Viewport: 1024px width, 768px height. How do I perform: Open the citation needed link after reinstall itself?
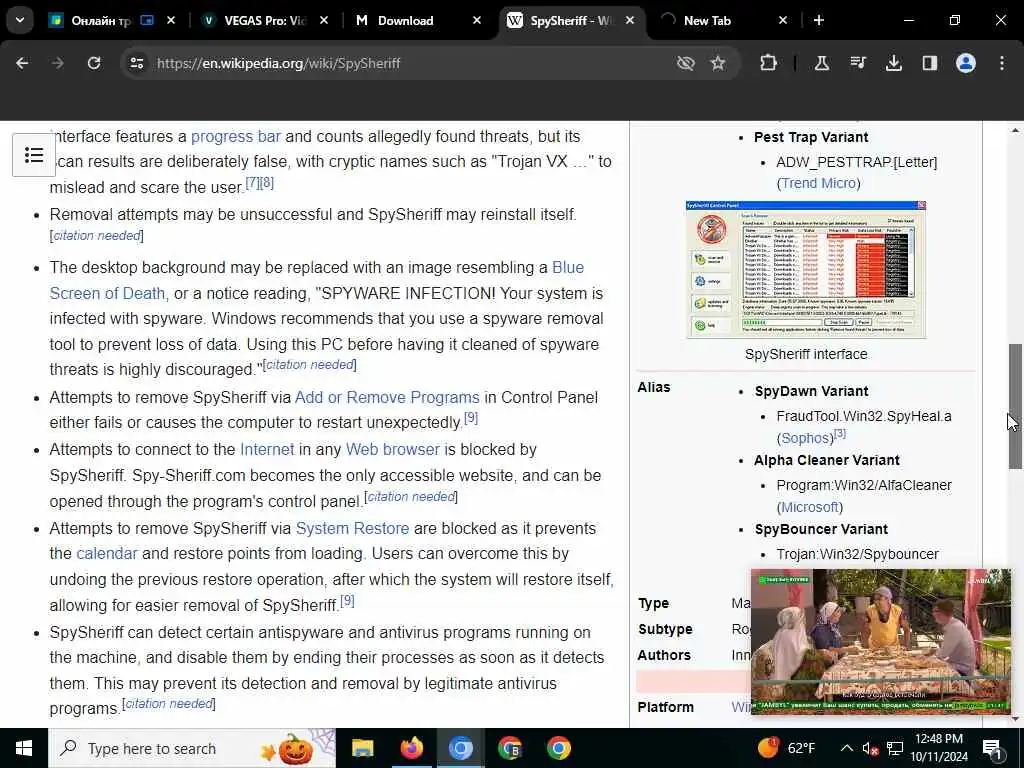97,236
